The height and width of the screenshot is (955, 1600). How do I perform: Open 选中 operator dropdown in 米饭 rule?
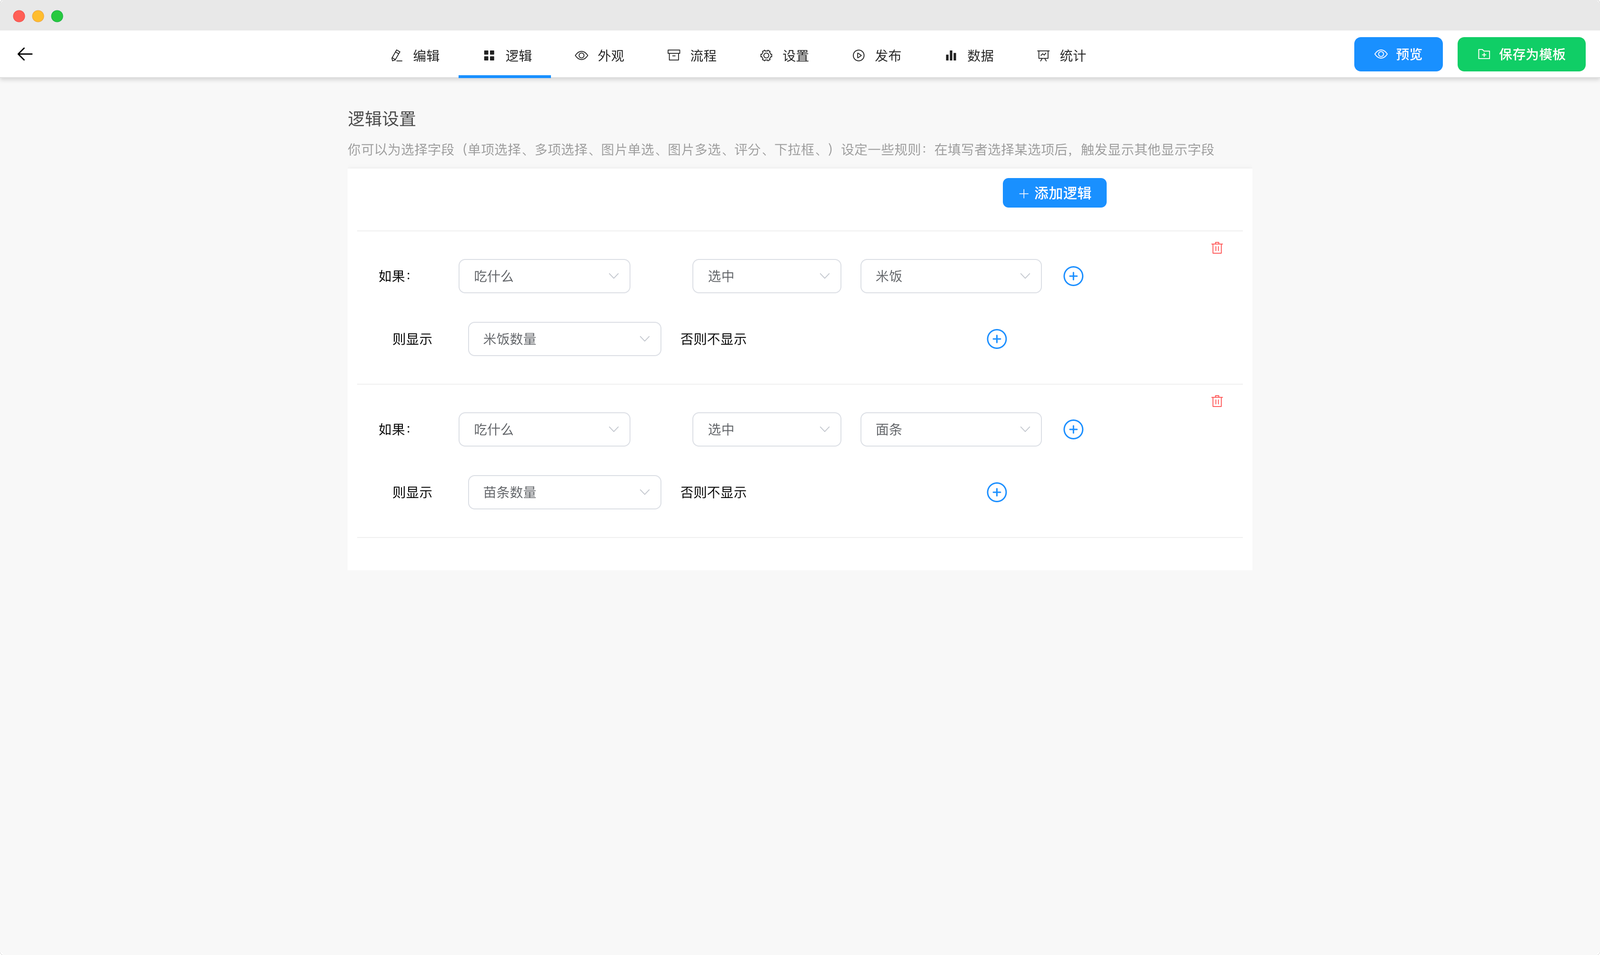tap(767, 276)
